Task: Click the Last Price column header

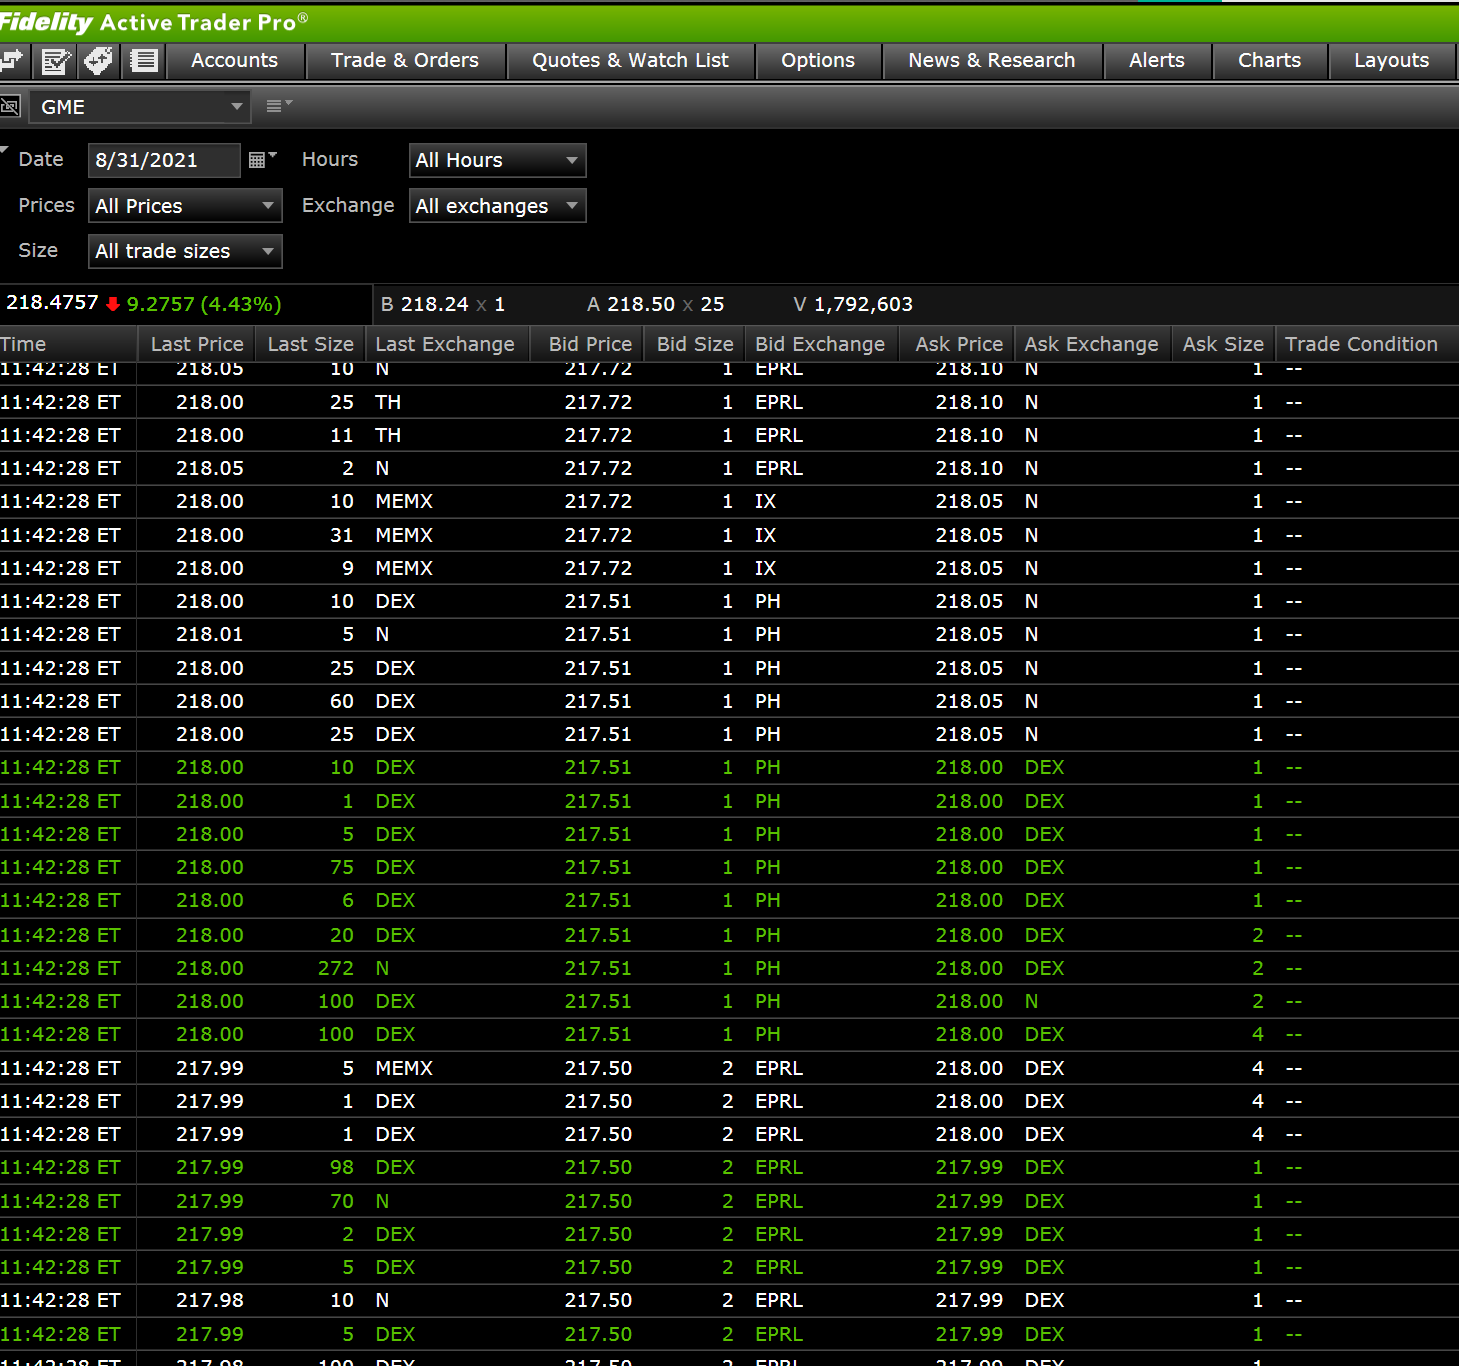Action: pos(197,344)
